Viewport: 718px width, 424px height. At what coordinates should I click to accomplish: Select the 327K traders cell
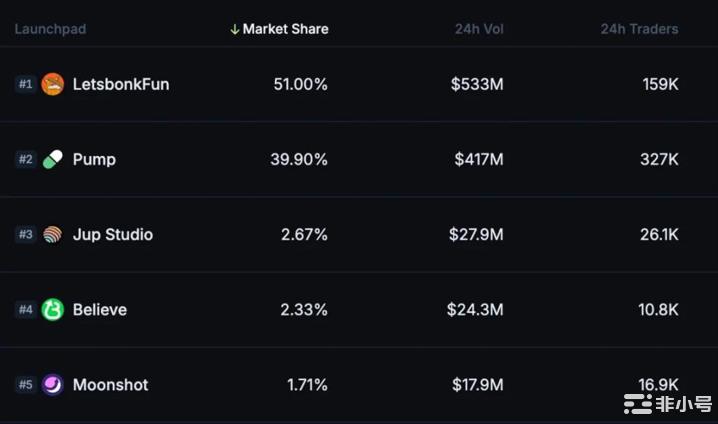point(659,159)
